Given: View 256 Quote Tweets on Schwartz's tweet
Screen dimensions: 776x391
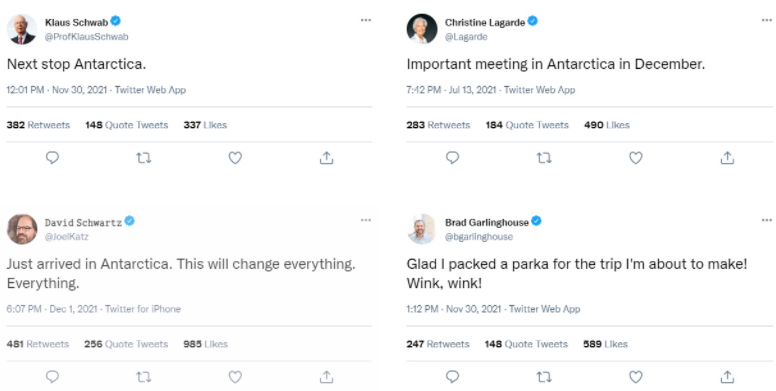Looking at the screenshot, I should tap(126, 344).
